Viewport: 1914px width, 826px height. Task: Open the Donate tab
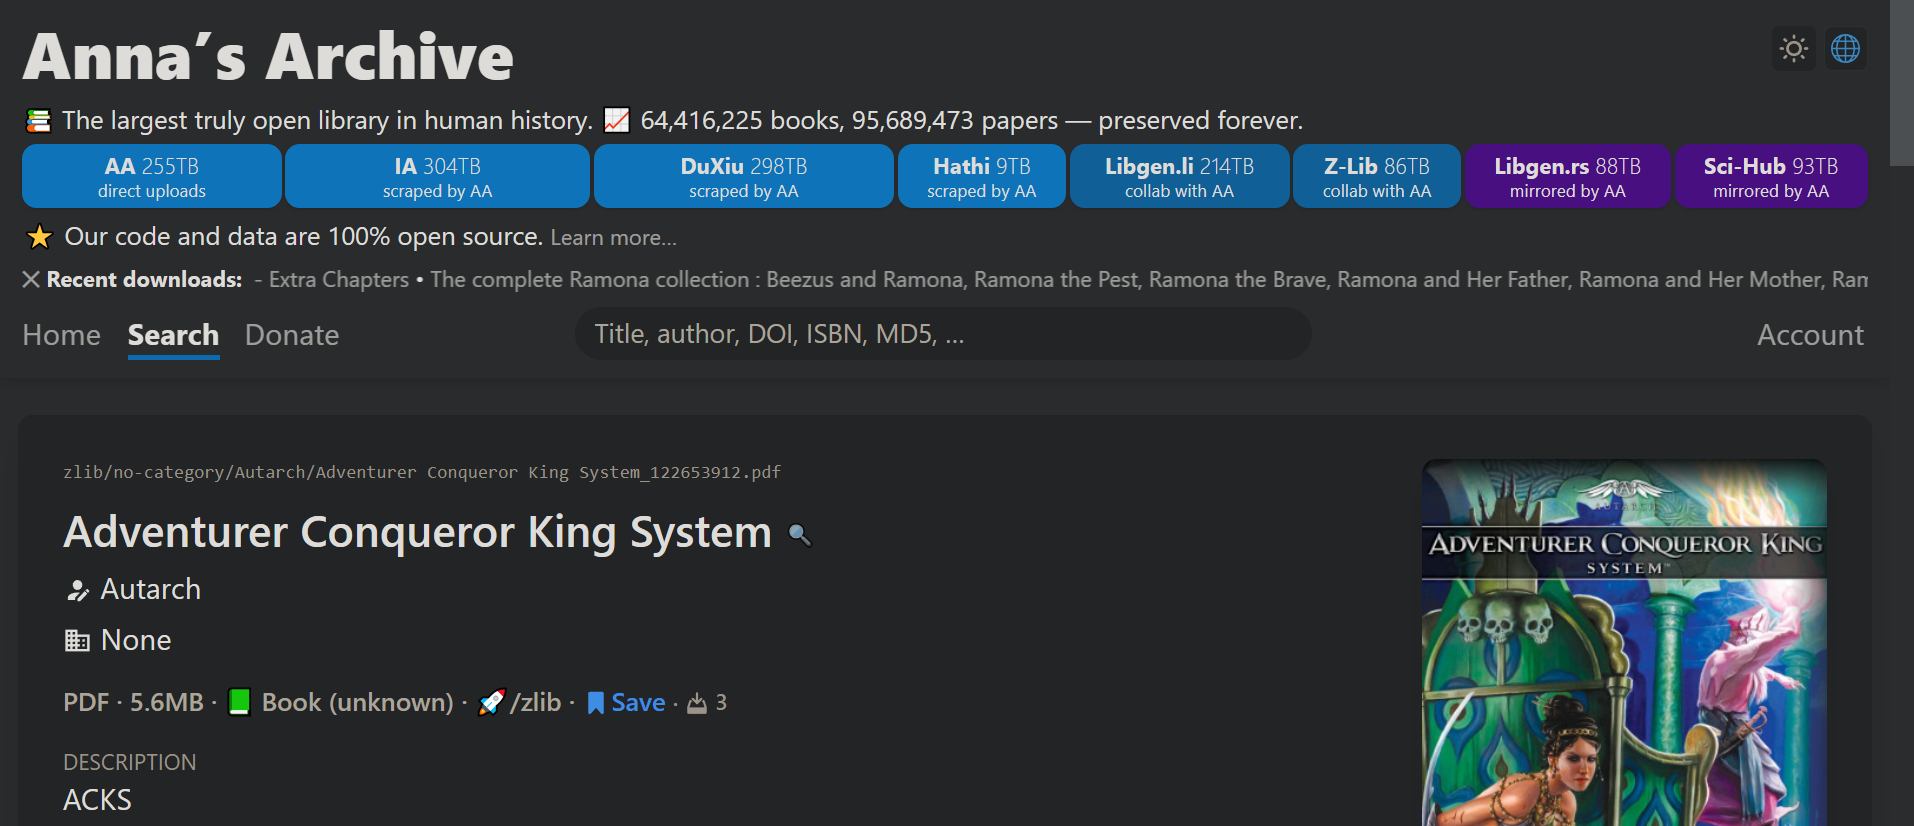(292, 335)
